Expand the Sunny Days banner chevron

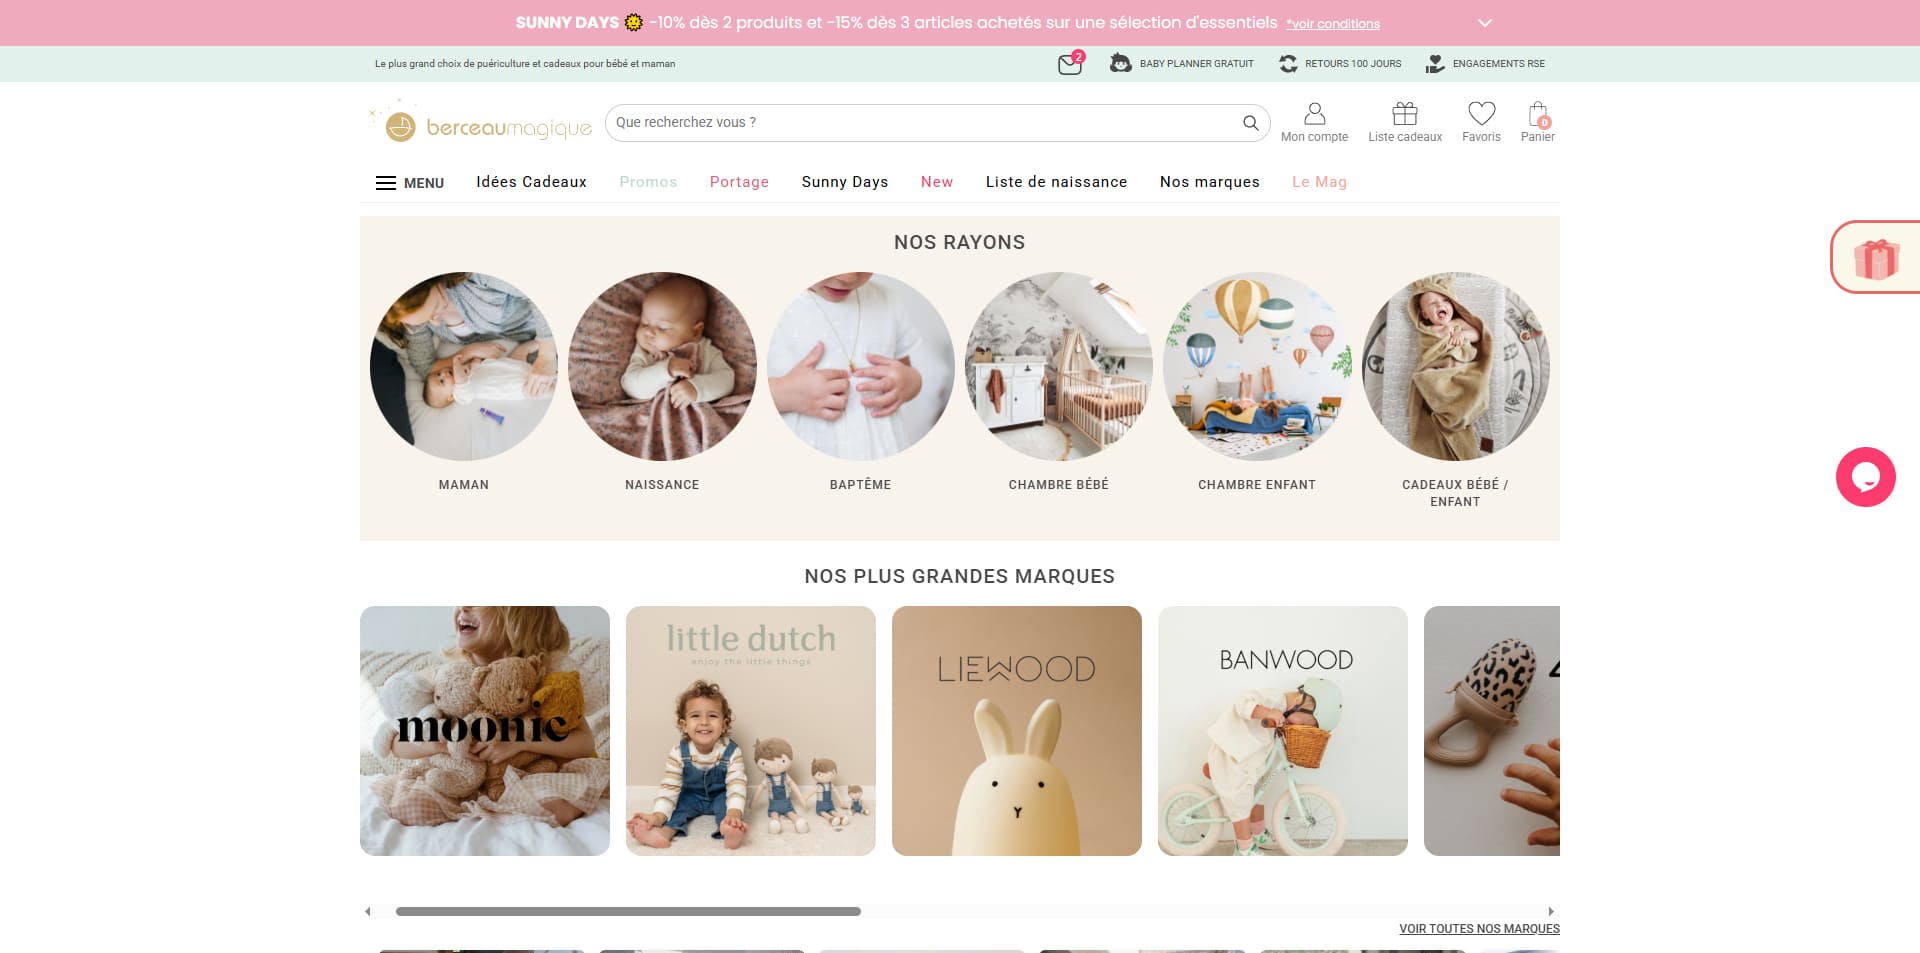[x=1485, y=23]
